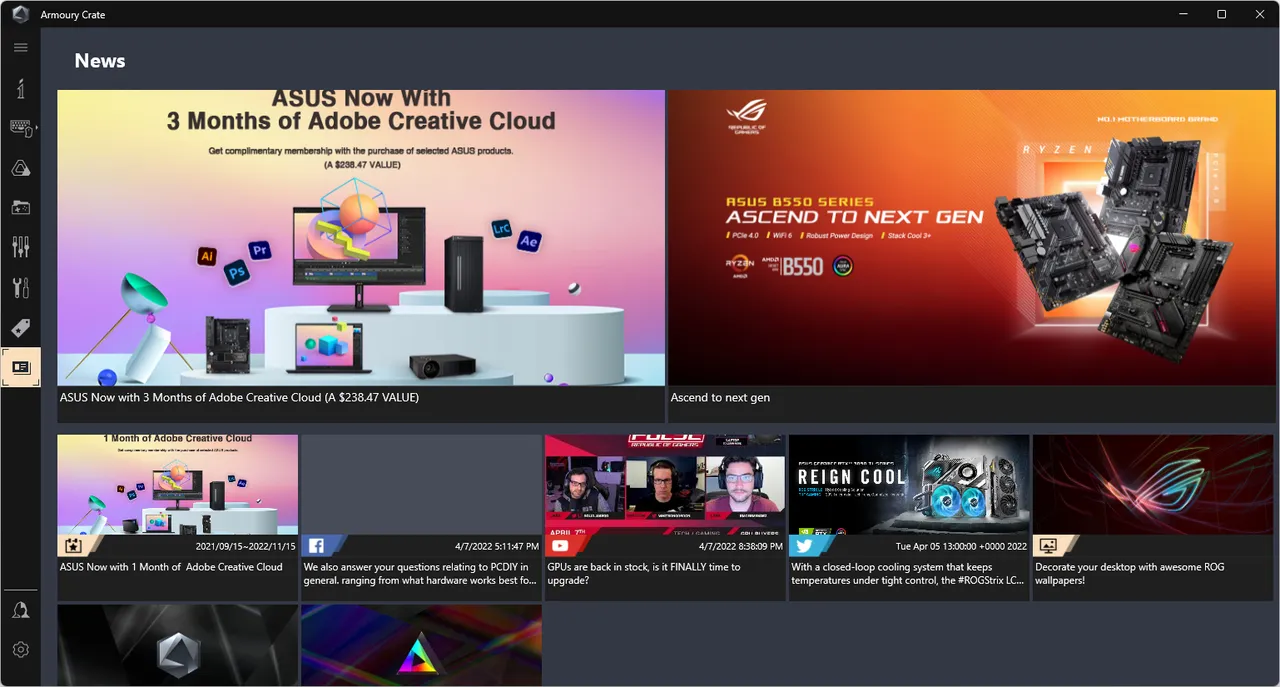
Task: Click the wallpaper monitor icon on ROG card
Action: point(1048,546)
